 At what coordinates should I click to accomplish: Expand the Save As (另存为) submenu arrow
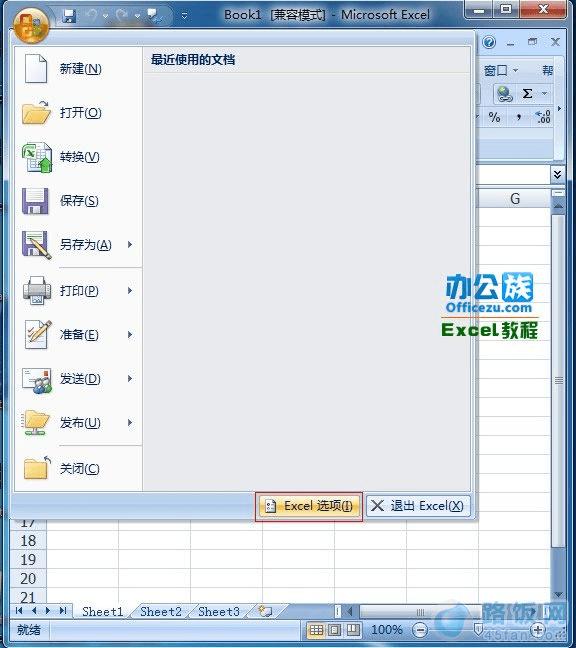pos(130,245)
